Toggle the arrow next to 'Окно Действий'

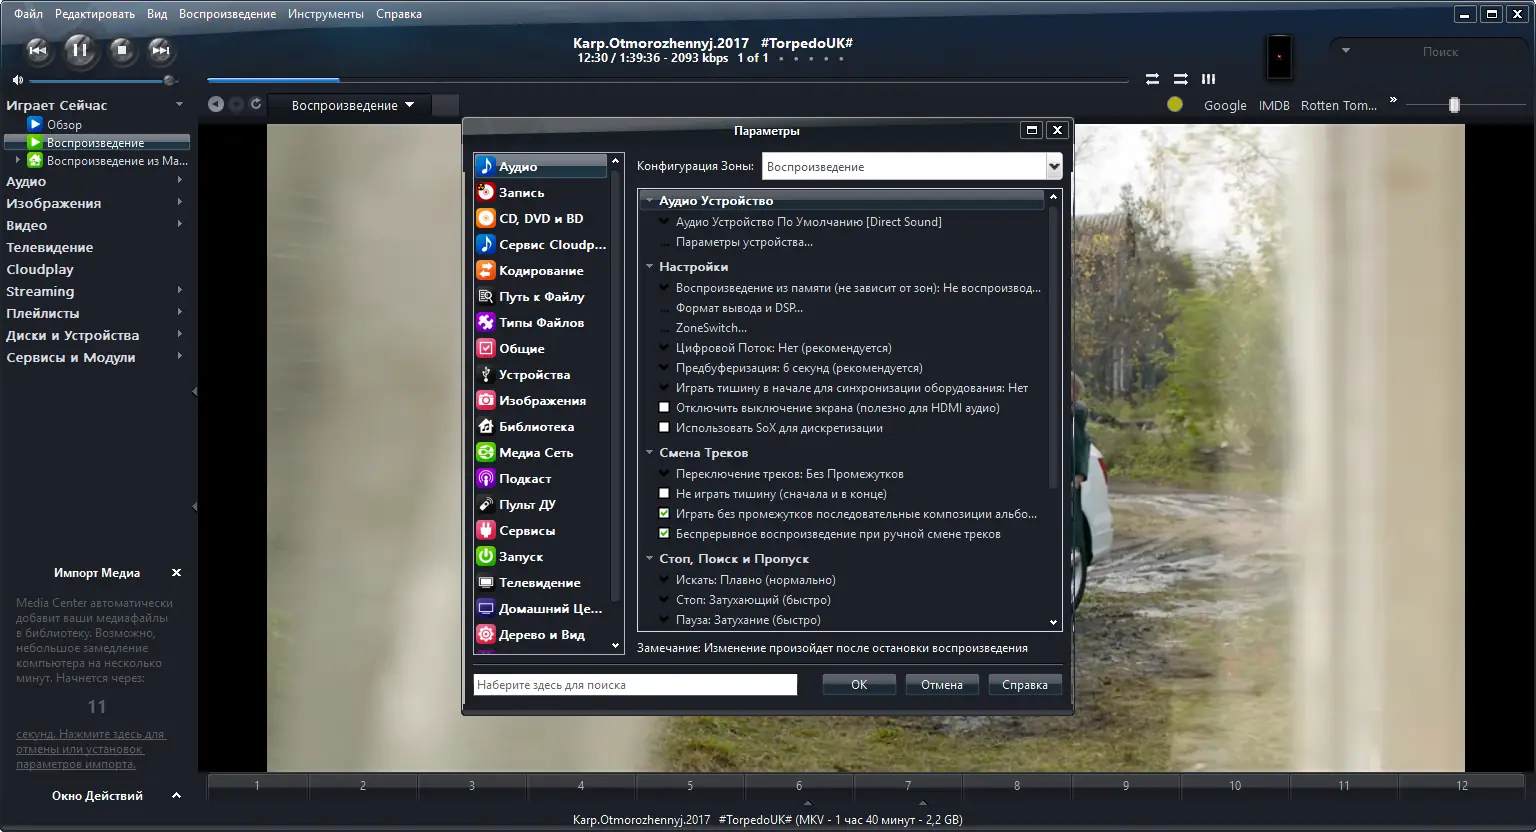tap(176, 796)
